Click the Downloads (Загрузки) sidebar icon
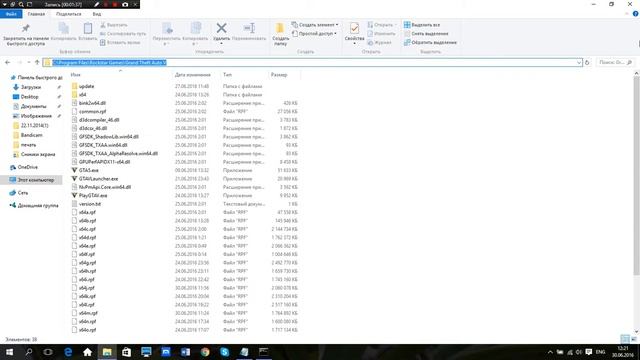640x360 pixels. click(16, 87)
